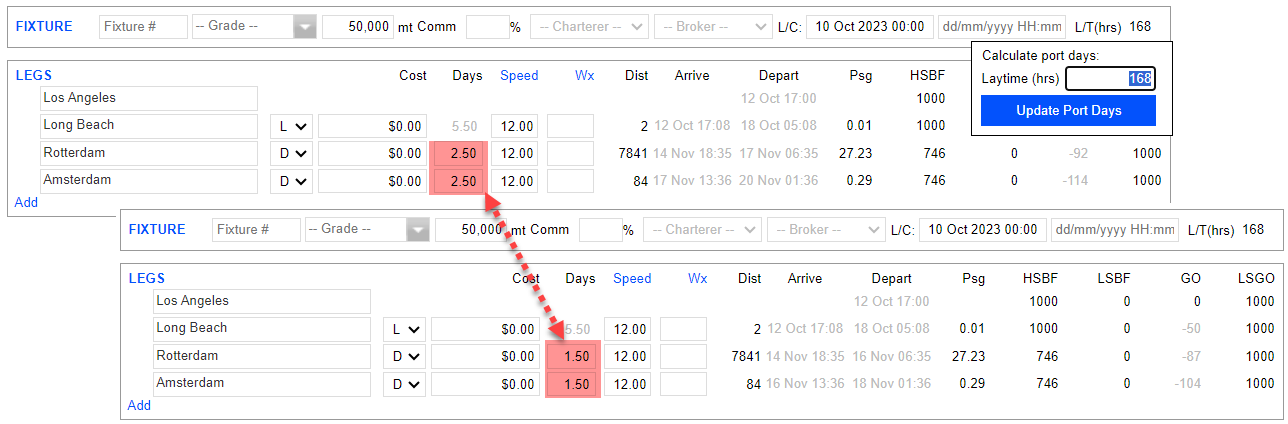Screen dimensions: 1288x424
Task: Click highlighted 2.50 days field for Rotterdam
Action: [x=458, y=154]
